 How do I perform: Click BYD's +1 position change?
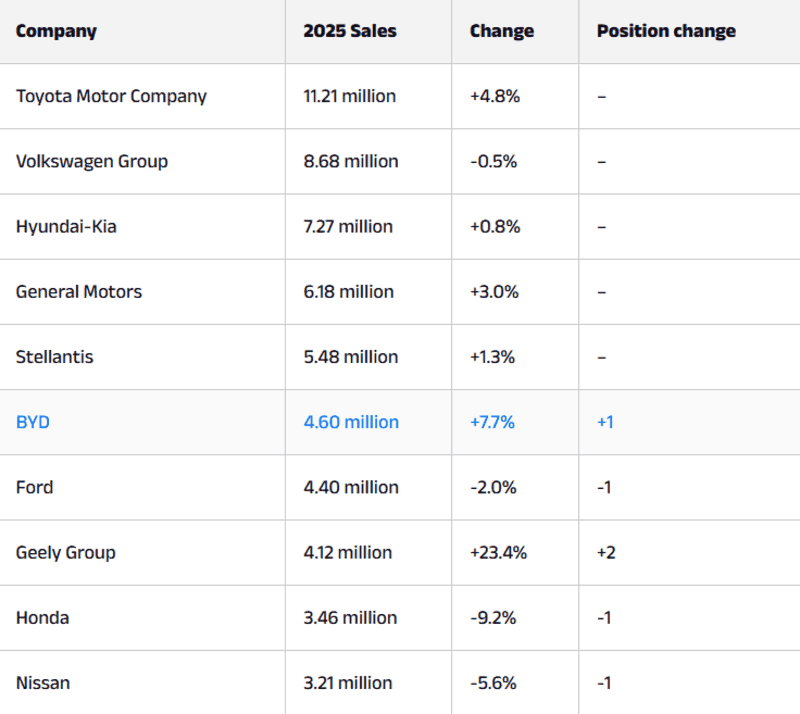605,422
